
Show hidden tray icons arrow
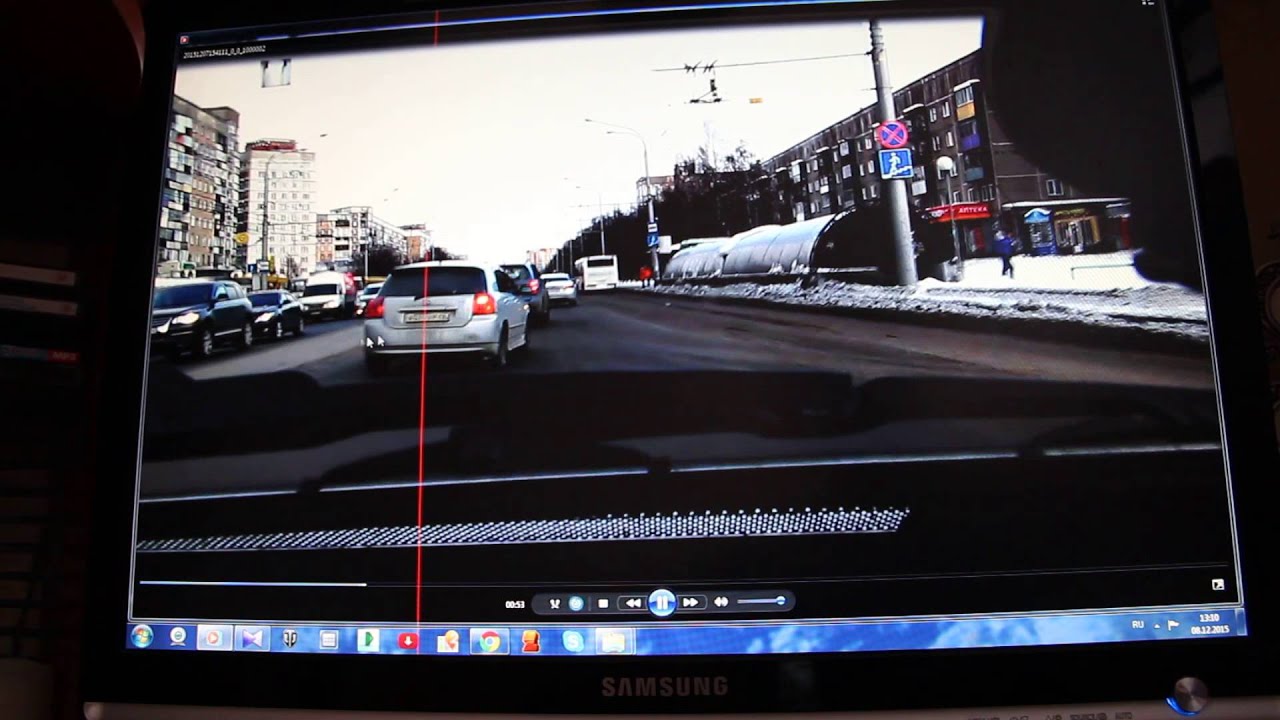pyautogui.click(x=1157, y=625)
